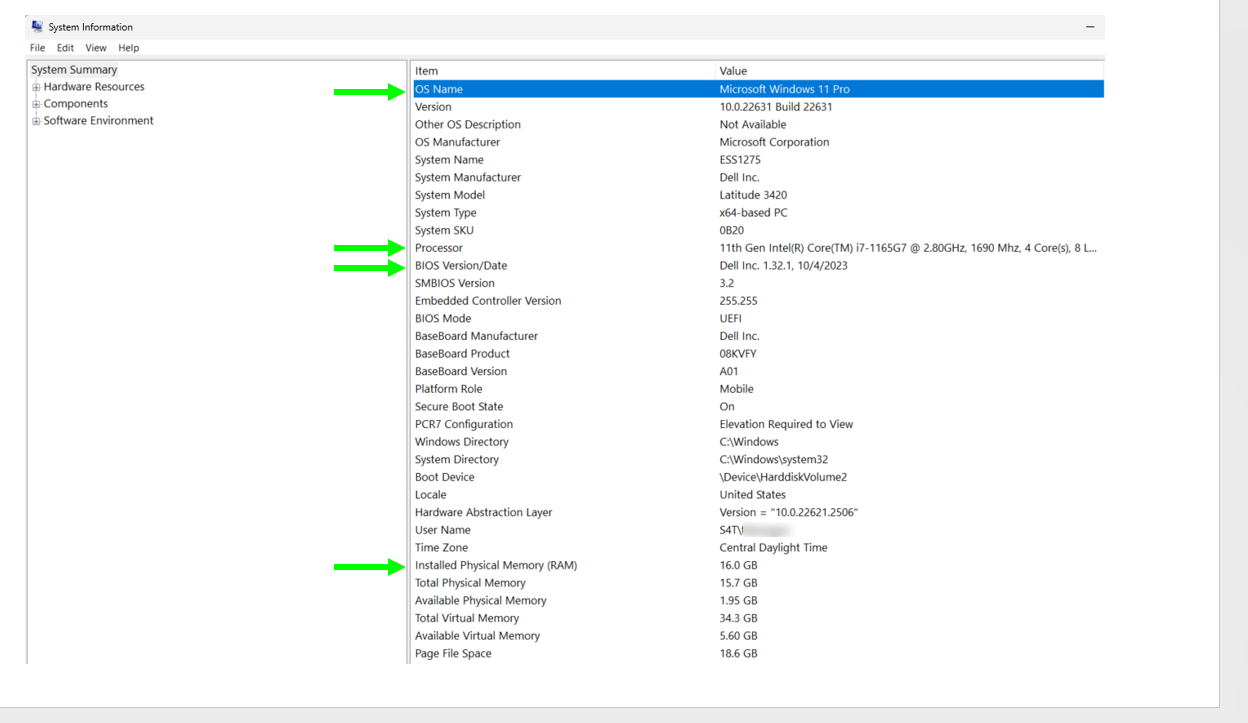This screenshot has width=1248, height=723.
Task: Click the Item column header
Action: click(426, 71)
